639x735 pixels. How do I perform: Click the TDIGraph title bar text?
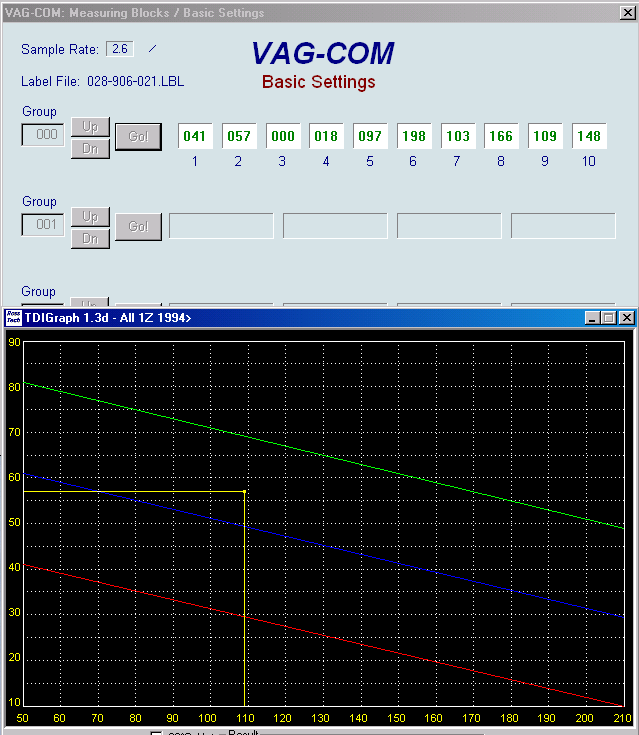coord(109,318)
